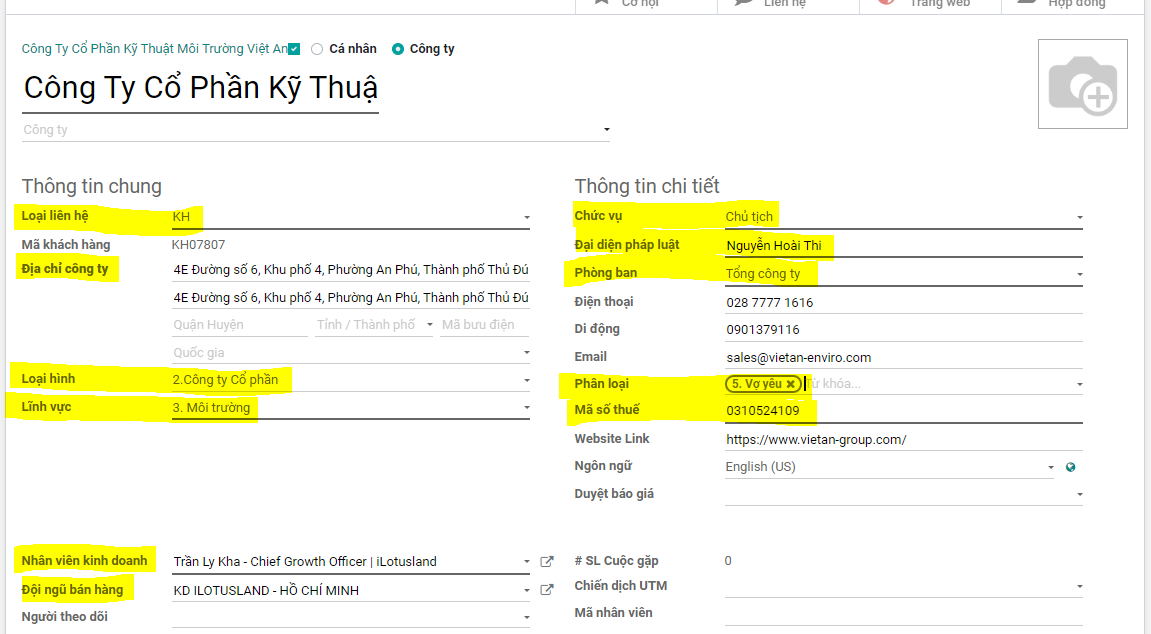Open the Tỉnh / Thành phố dropdown
1151x634 pixels.
click(x=430, y=324)
